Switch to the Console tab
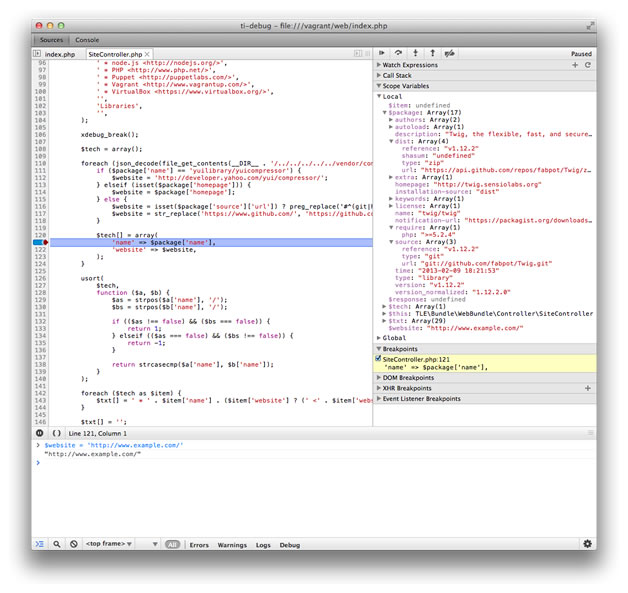The width and height of the screenshot is (628, 593). pyautogui.click(x=87, y=39)
